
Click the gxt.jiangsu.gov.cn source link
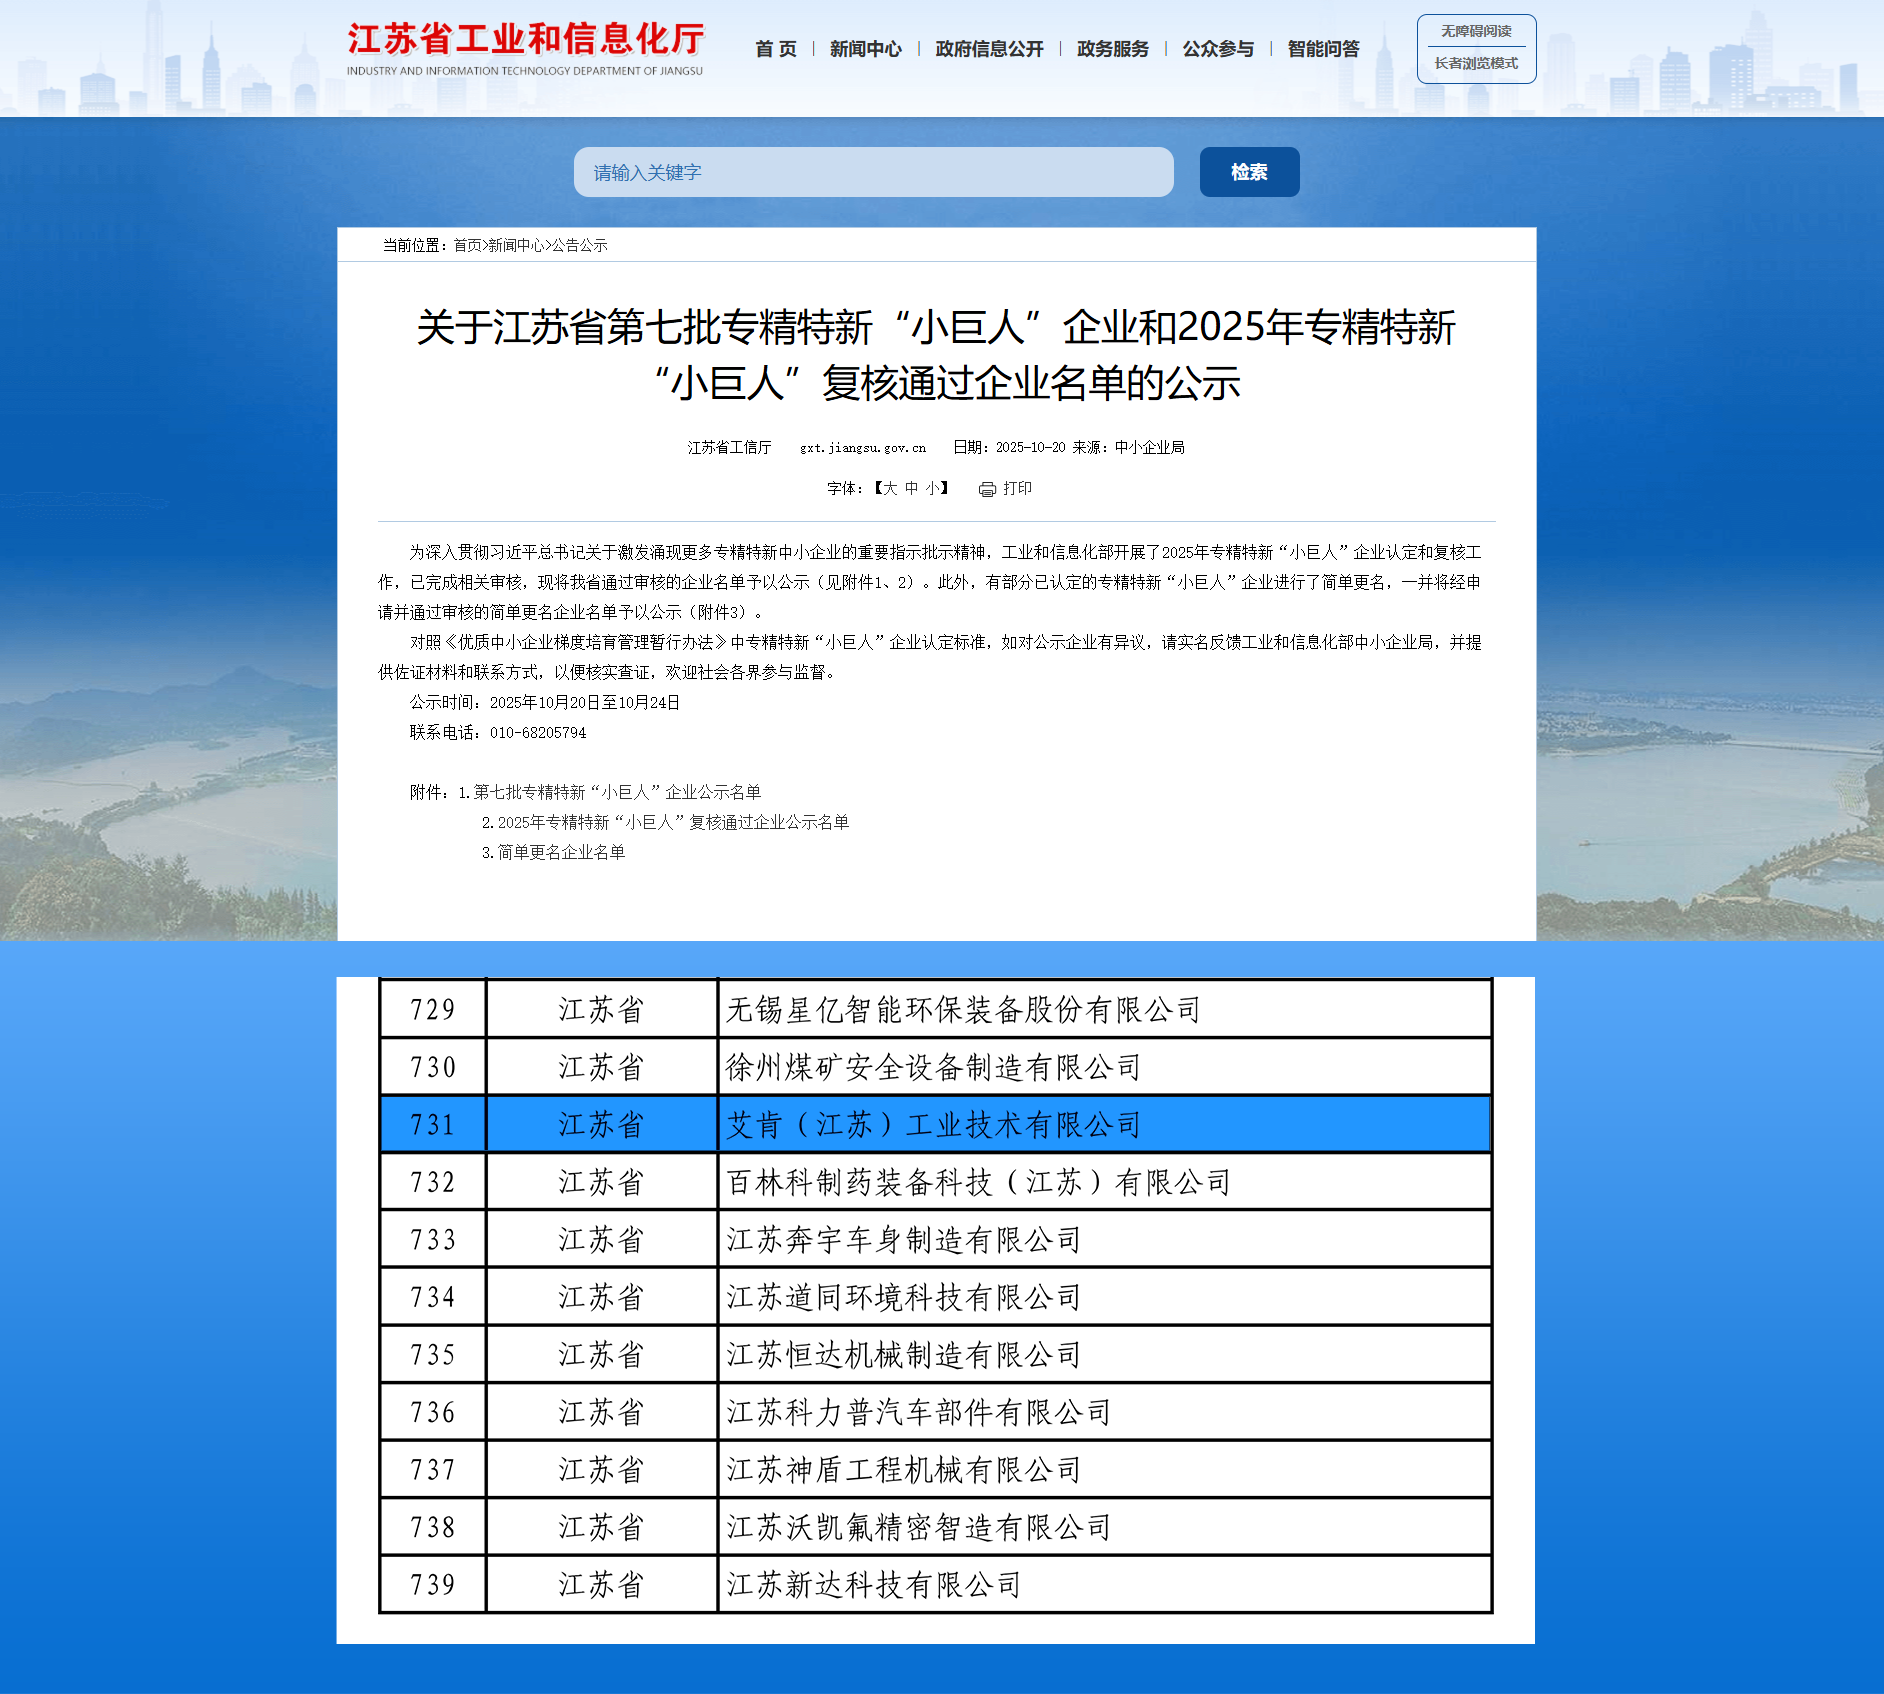pyautogui.click(x=862, y=448)
